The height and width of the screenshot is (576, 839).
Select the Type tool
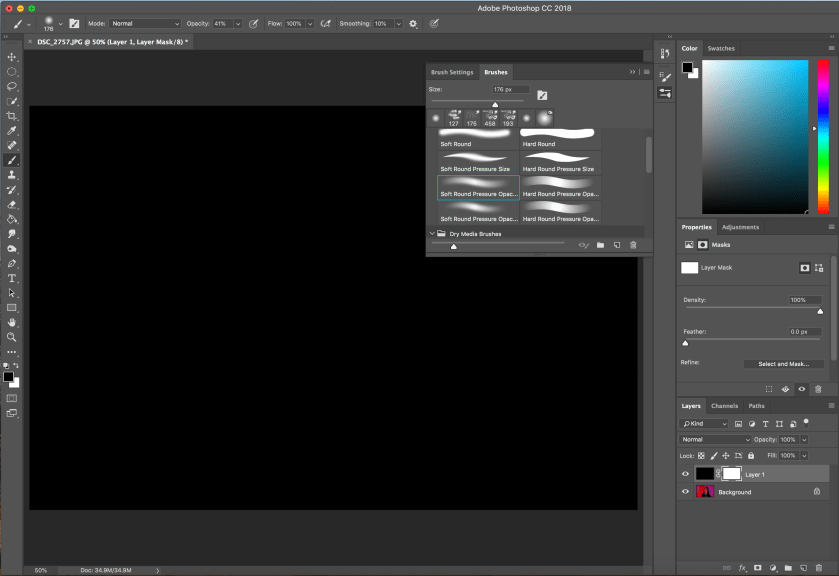(x=12, y=278)
